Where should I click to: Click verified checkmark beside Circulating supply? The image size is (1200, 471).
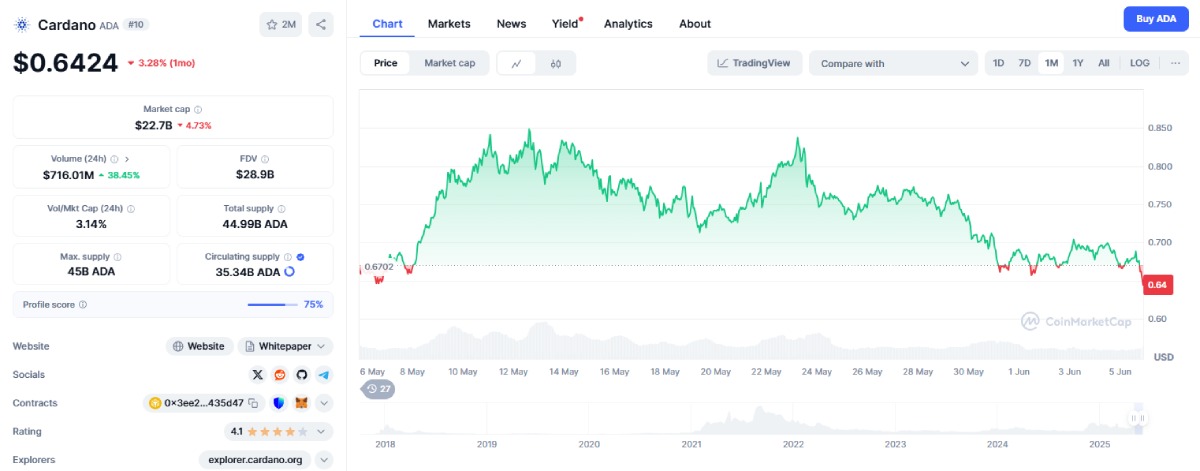(300, 257)
